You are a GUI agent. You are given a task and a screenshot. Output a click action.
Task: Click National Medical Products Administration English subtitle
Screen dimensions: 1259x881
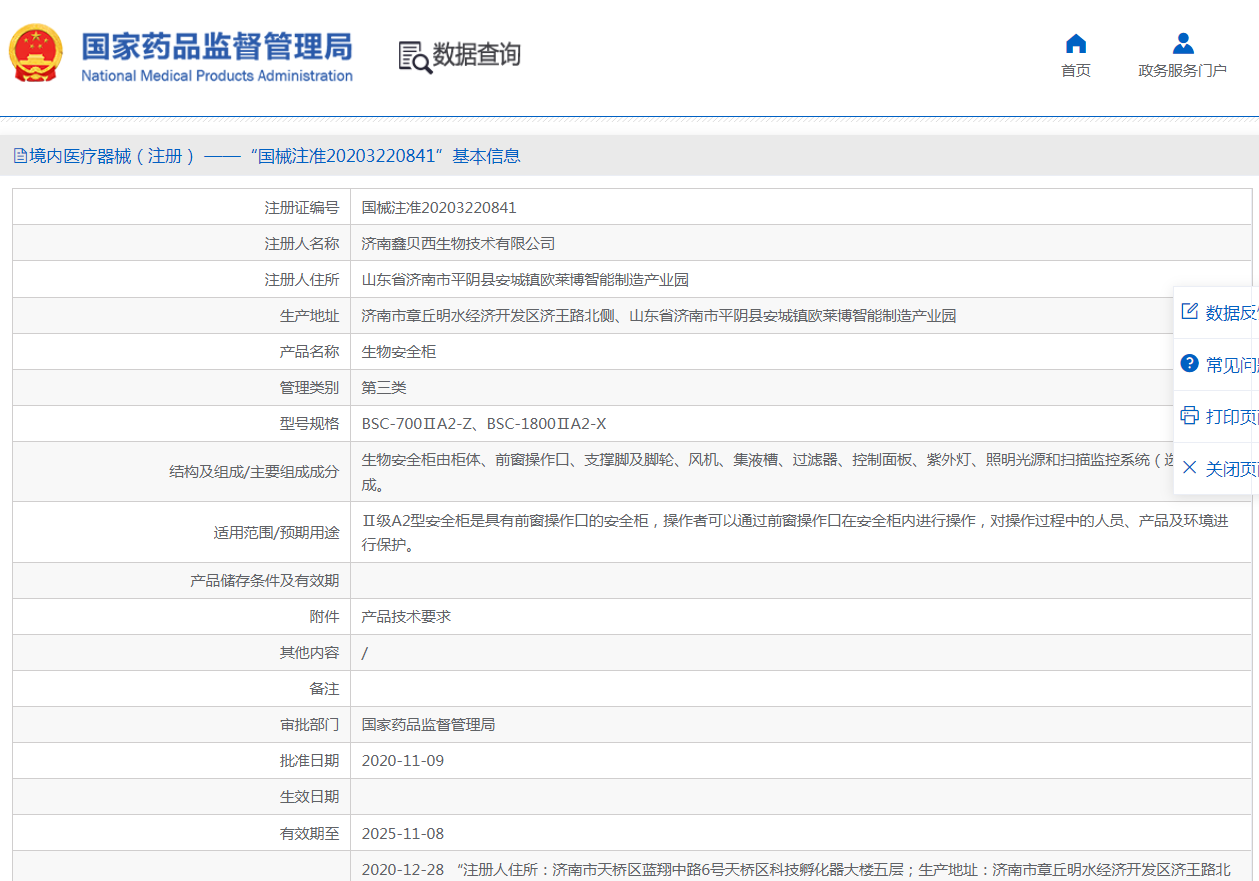(x=217, y=76)
